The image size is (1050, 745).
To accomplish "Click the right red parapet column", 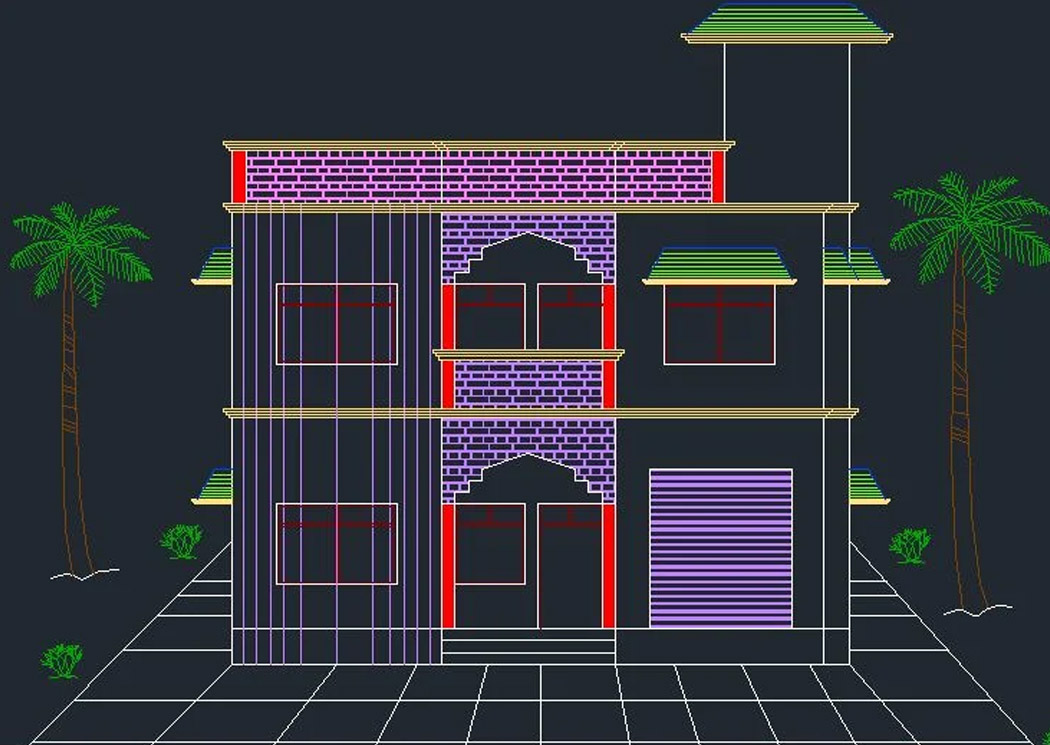I will [717, 176].
